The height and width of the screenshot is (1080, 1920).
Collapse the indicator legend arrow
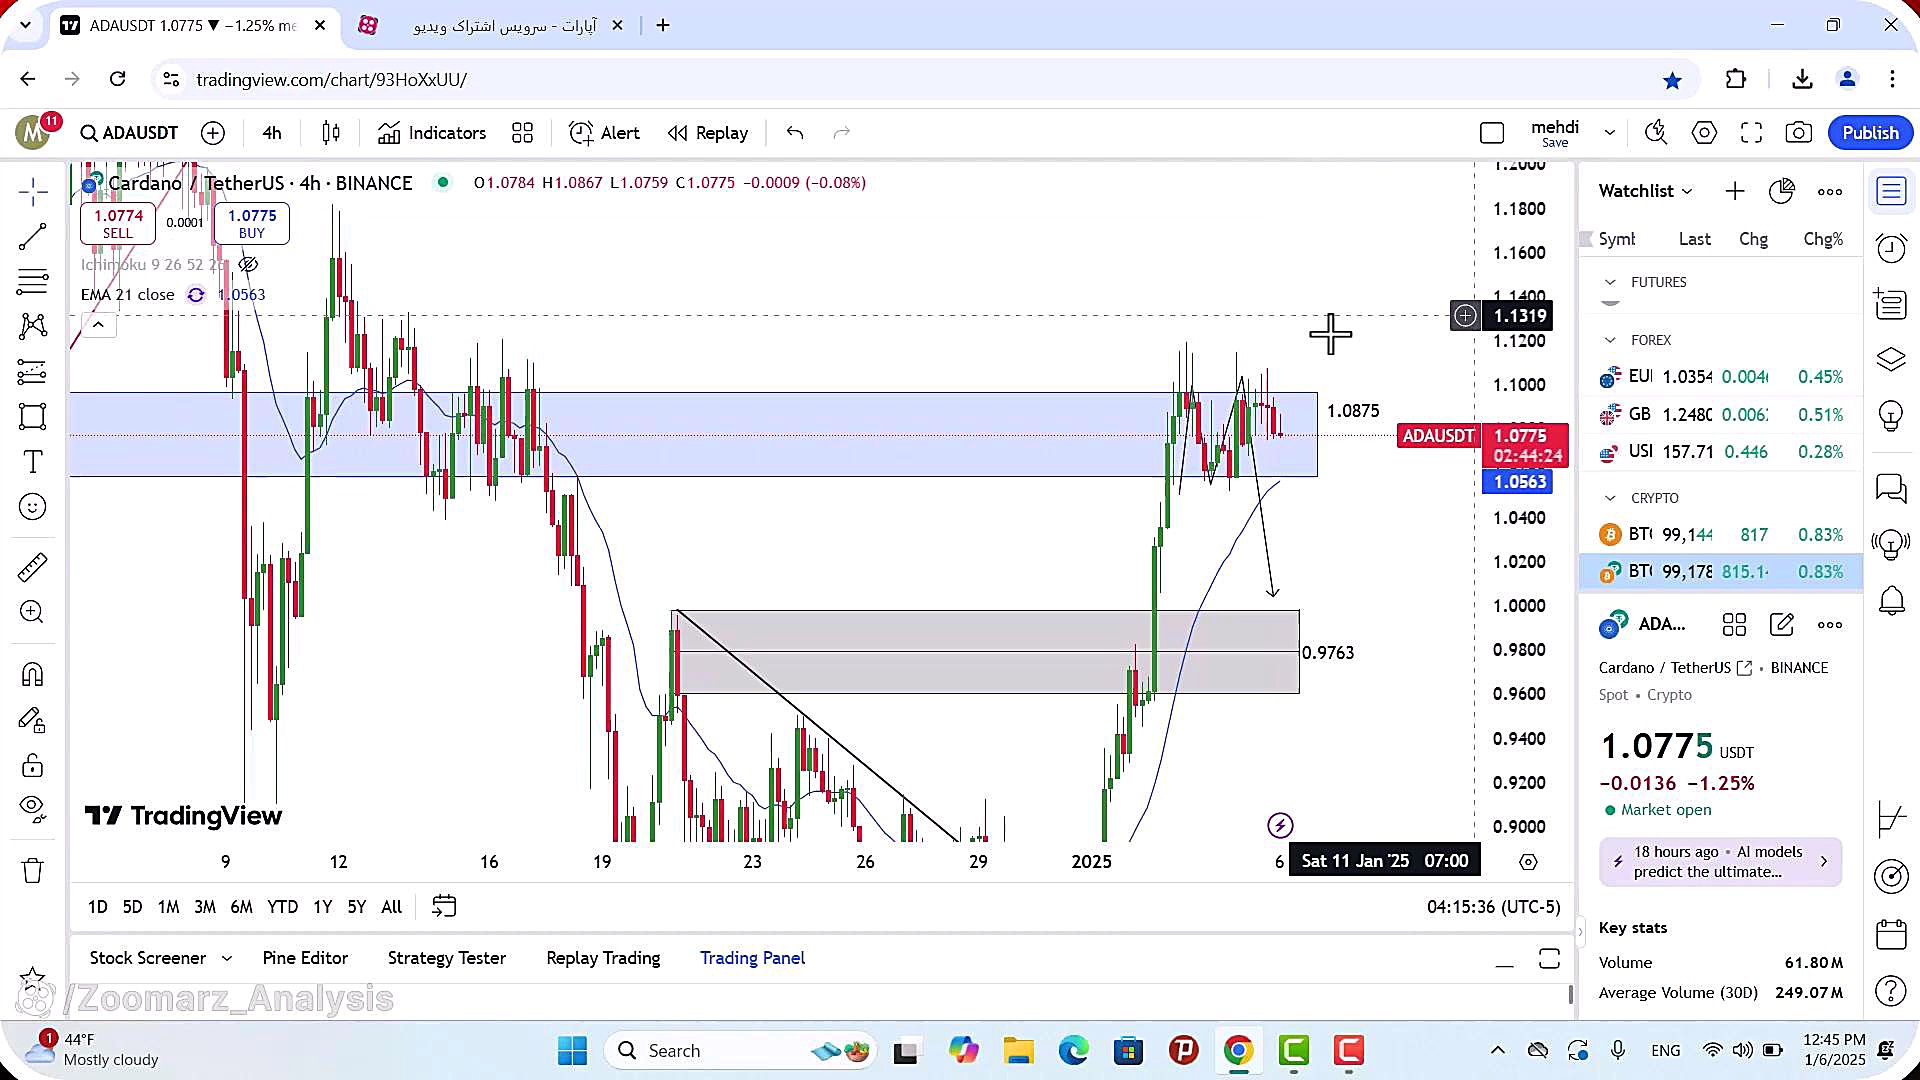click(x=98, y=325)
